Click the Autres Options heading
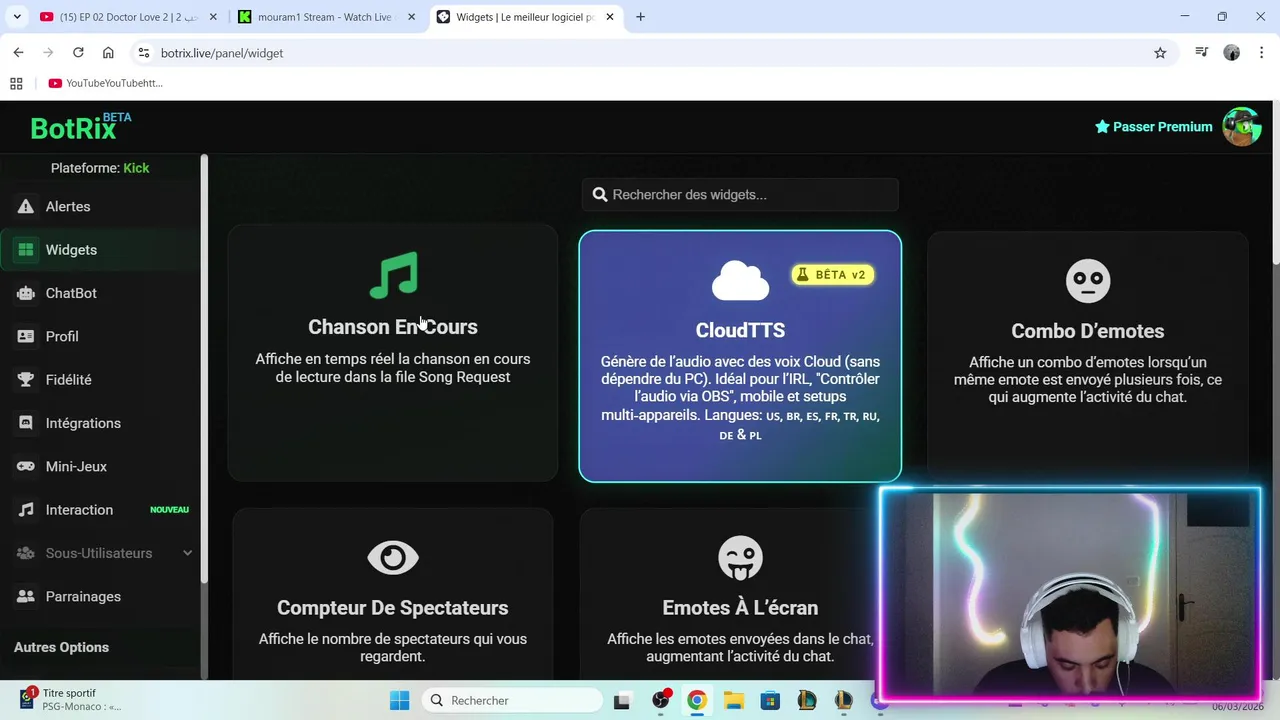Image resolution: width=1280 pixels, height=720 pixels. tap(61, 647)
